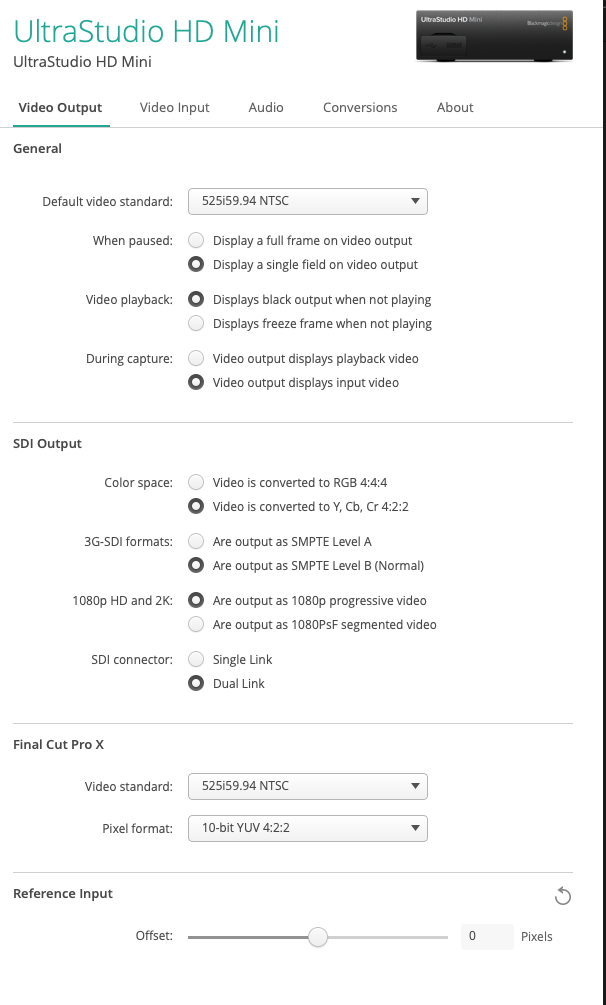Select Display a single field on video output
This screenshot has height=1005, width=606.
click(196, 265)
